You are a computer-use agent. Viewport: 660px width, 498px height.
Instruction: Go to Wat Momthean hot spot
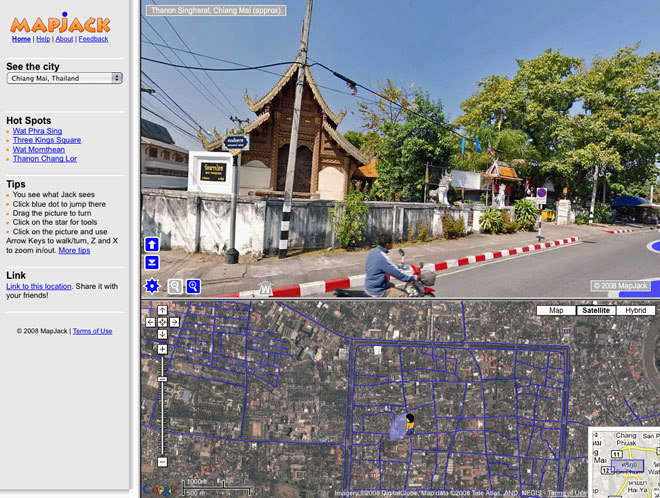pyautogui.click(x=39, y=149)
